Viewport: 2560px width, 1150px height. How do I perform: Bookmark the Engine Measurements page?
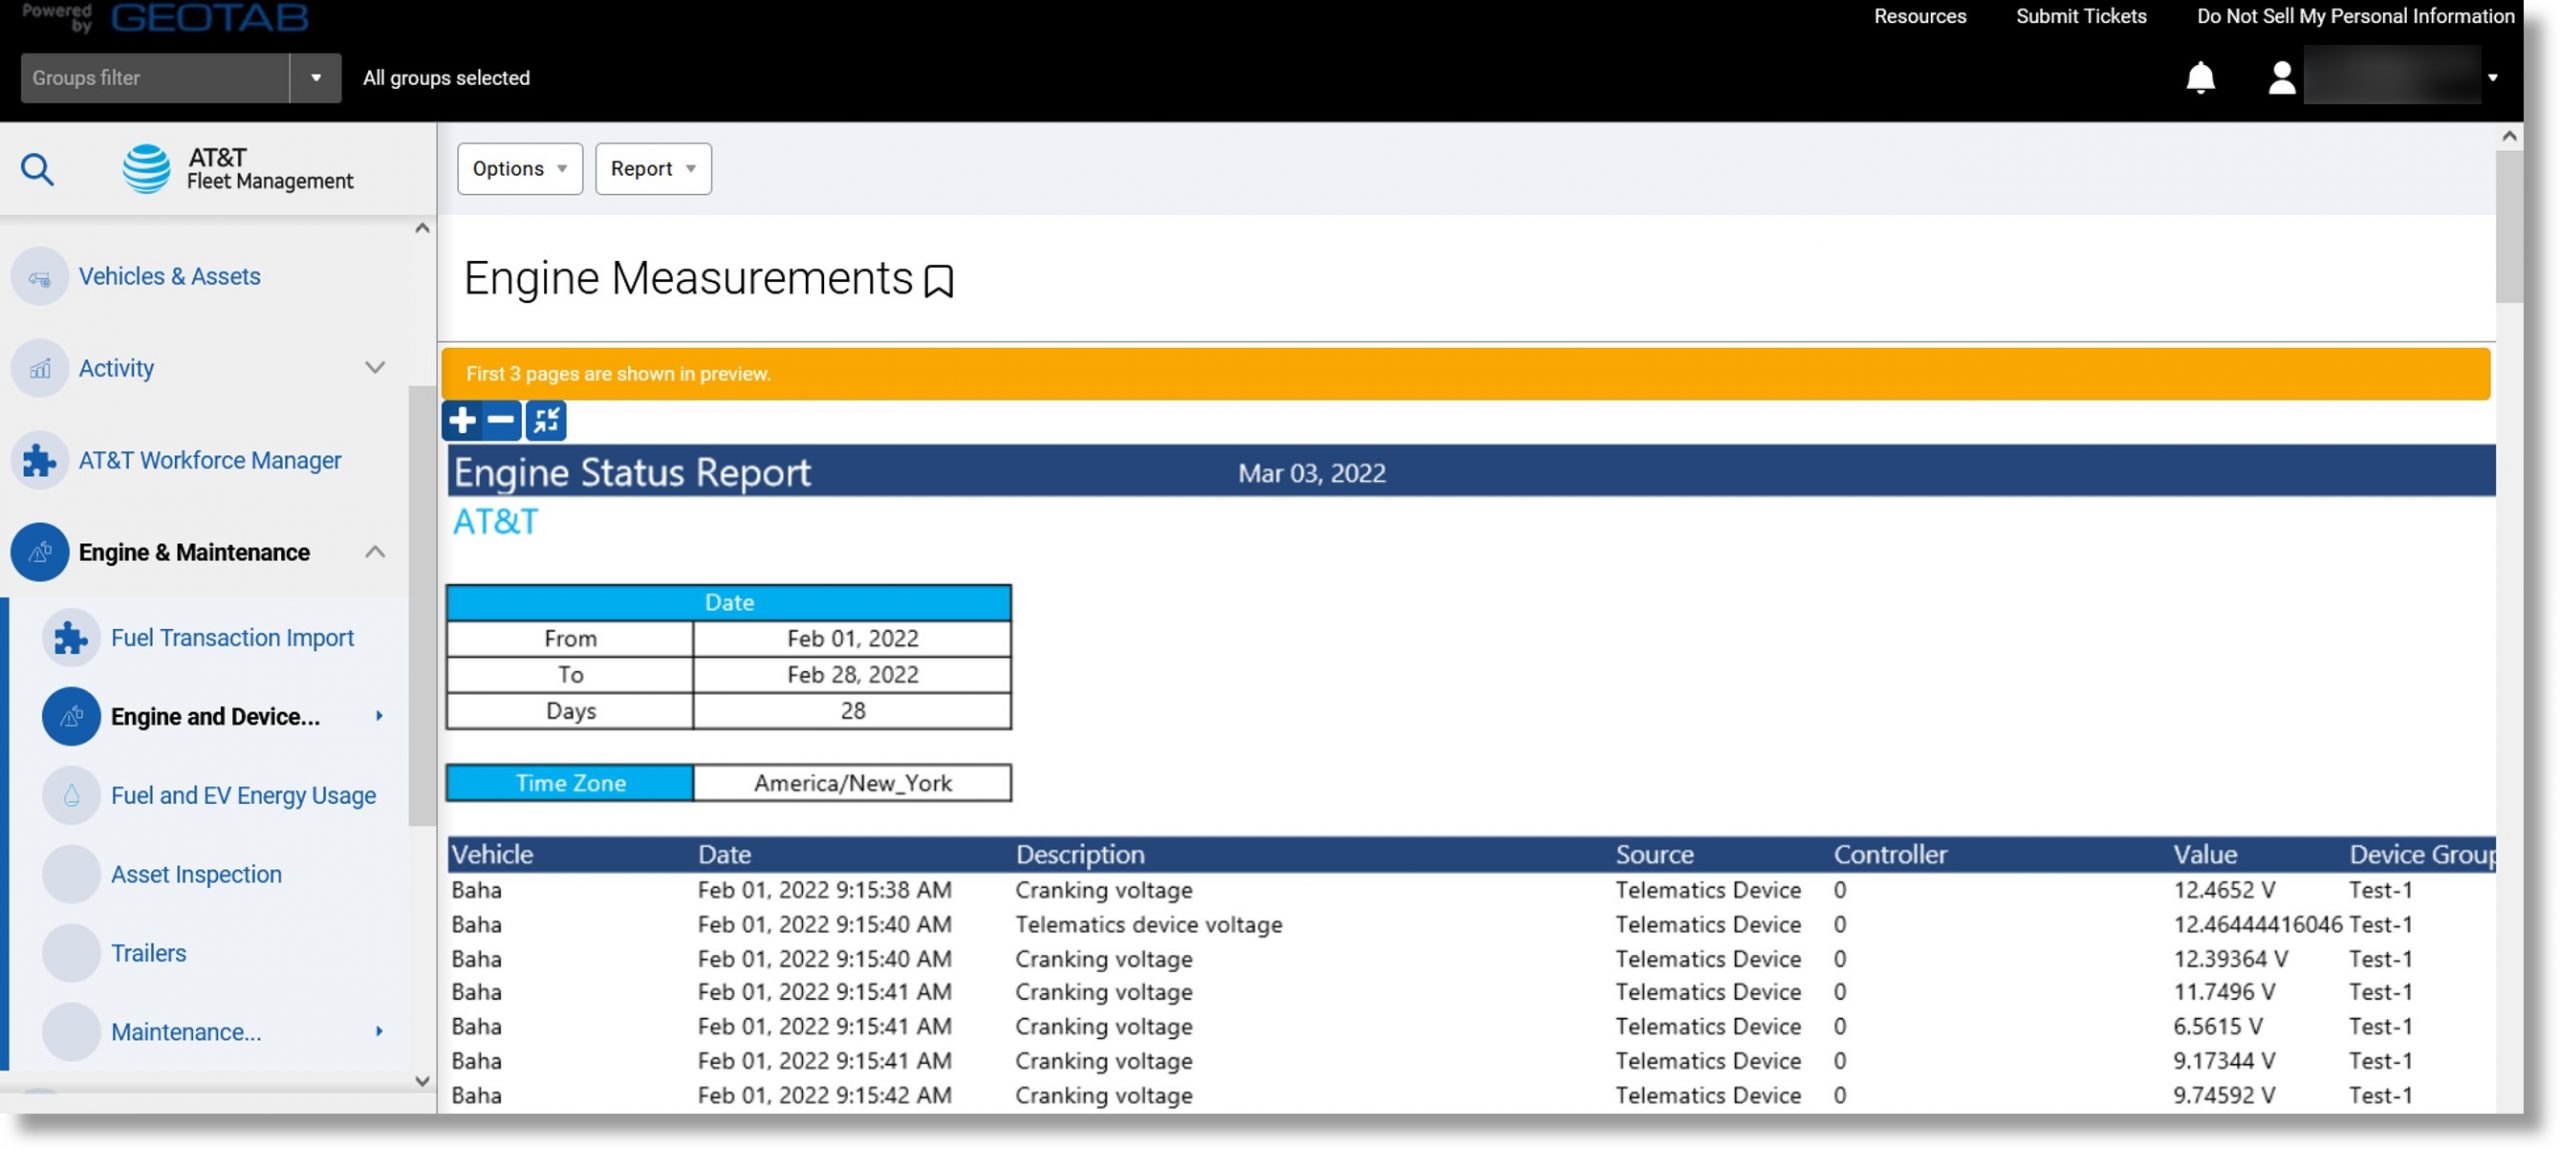click(x=938, y=281)
